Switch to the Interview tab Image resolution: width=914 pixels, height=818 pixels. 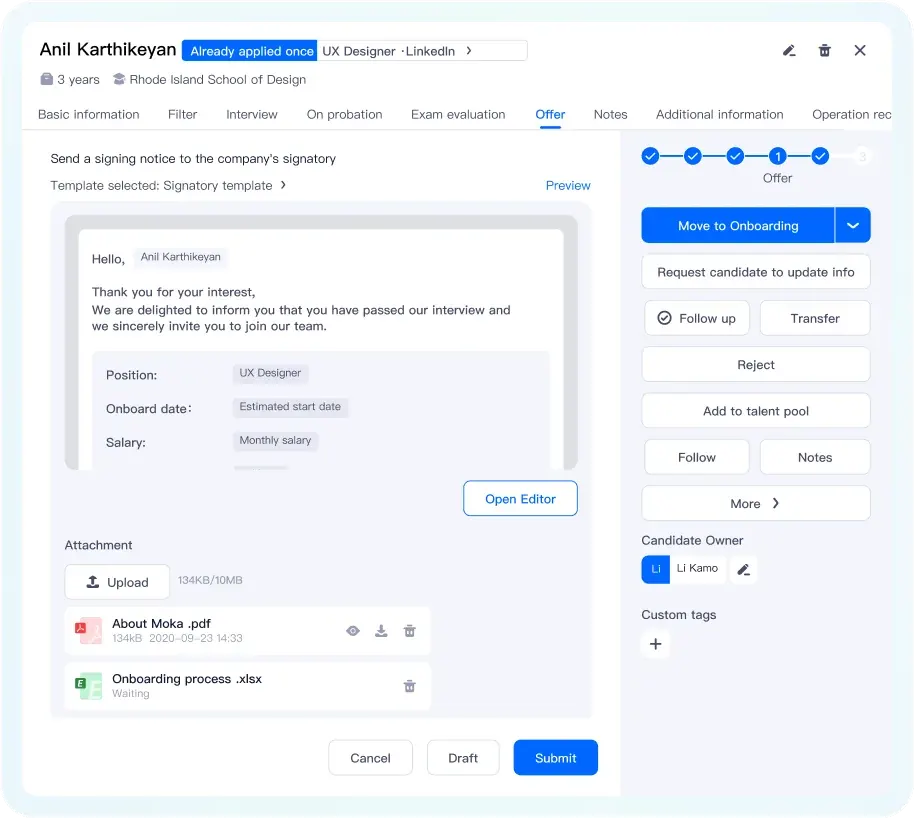pos(251,114)
